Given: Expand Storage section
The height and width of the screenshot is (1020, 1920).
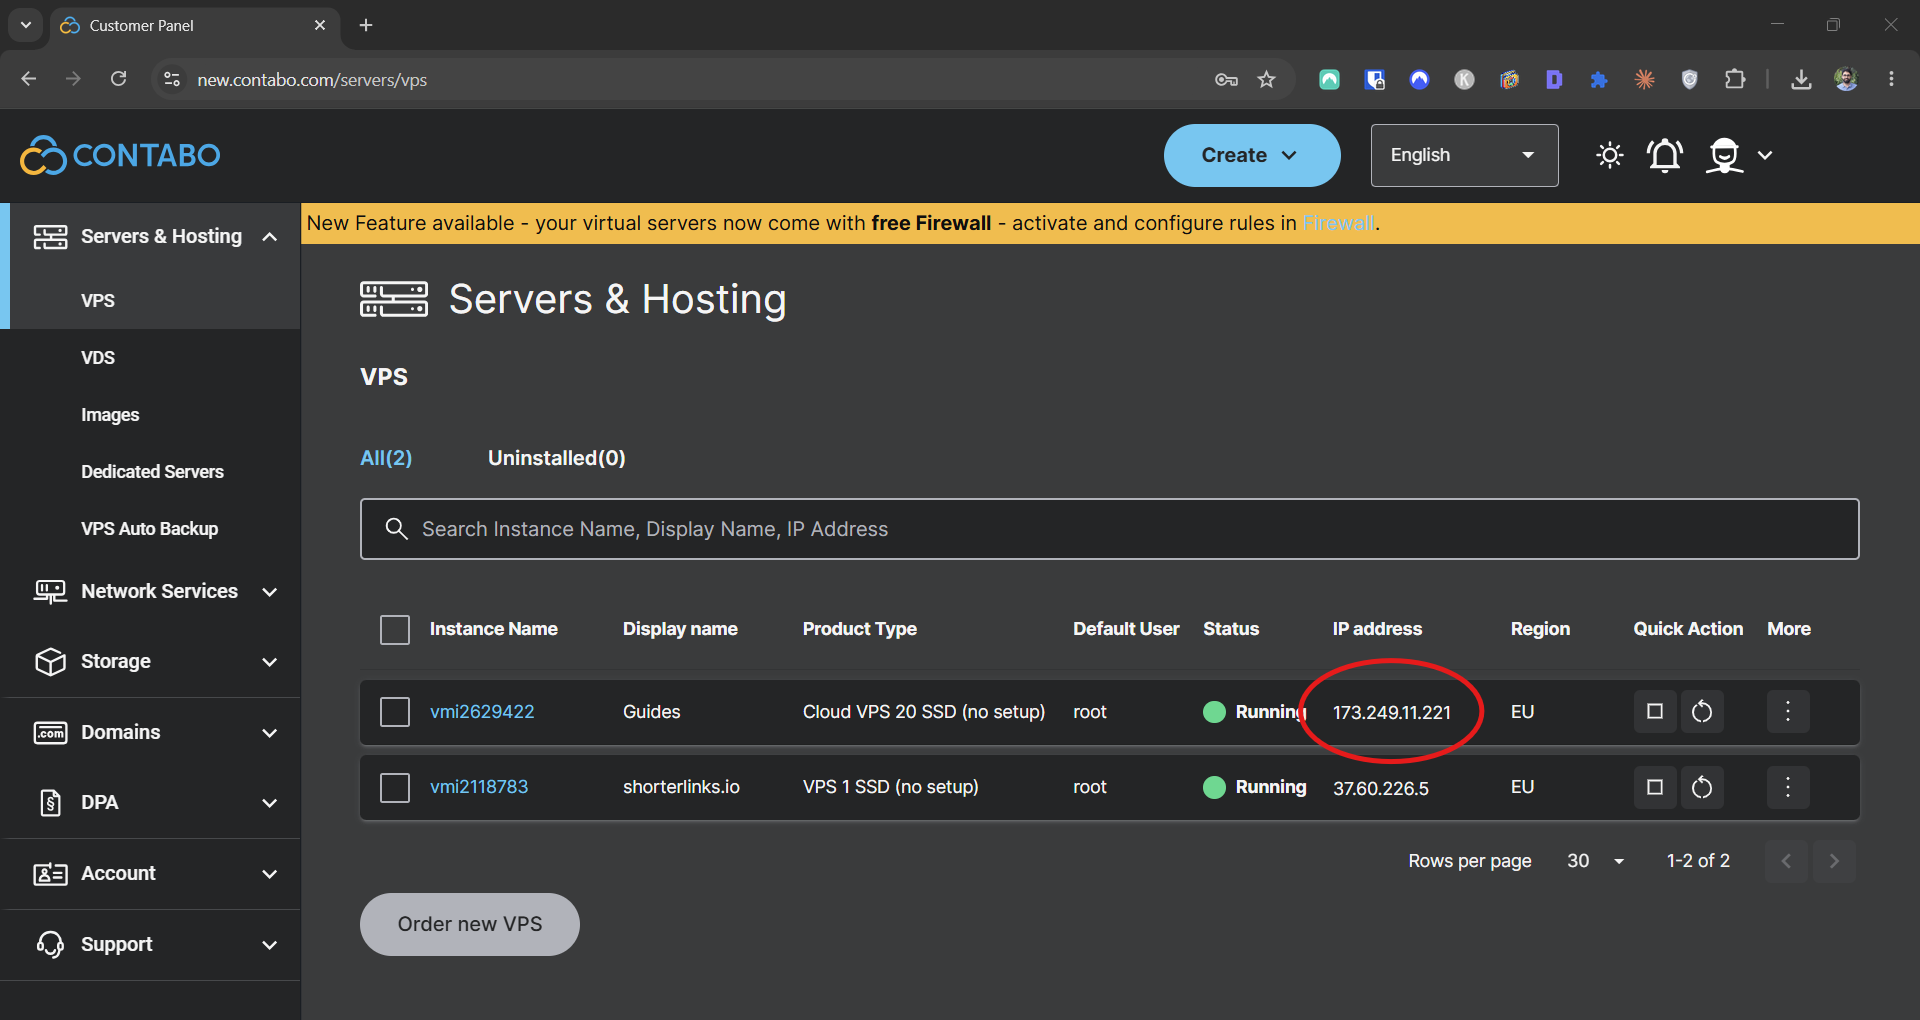Looking at the screenshot, I should pyautogui.click(x=269, y=662).
